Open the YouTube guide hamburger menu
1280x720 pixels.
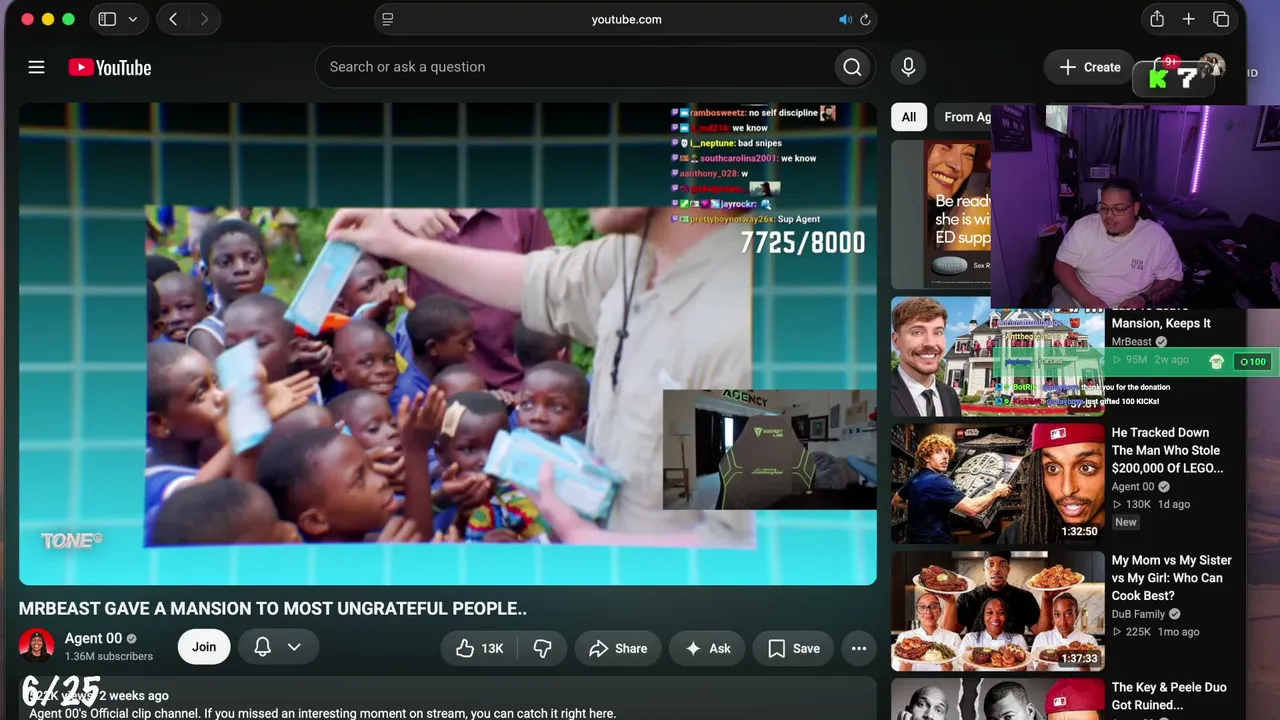tap(36, 67)
